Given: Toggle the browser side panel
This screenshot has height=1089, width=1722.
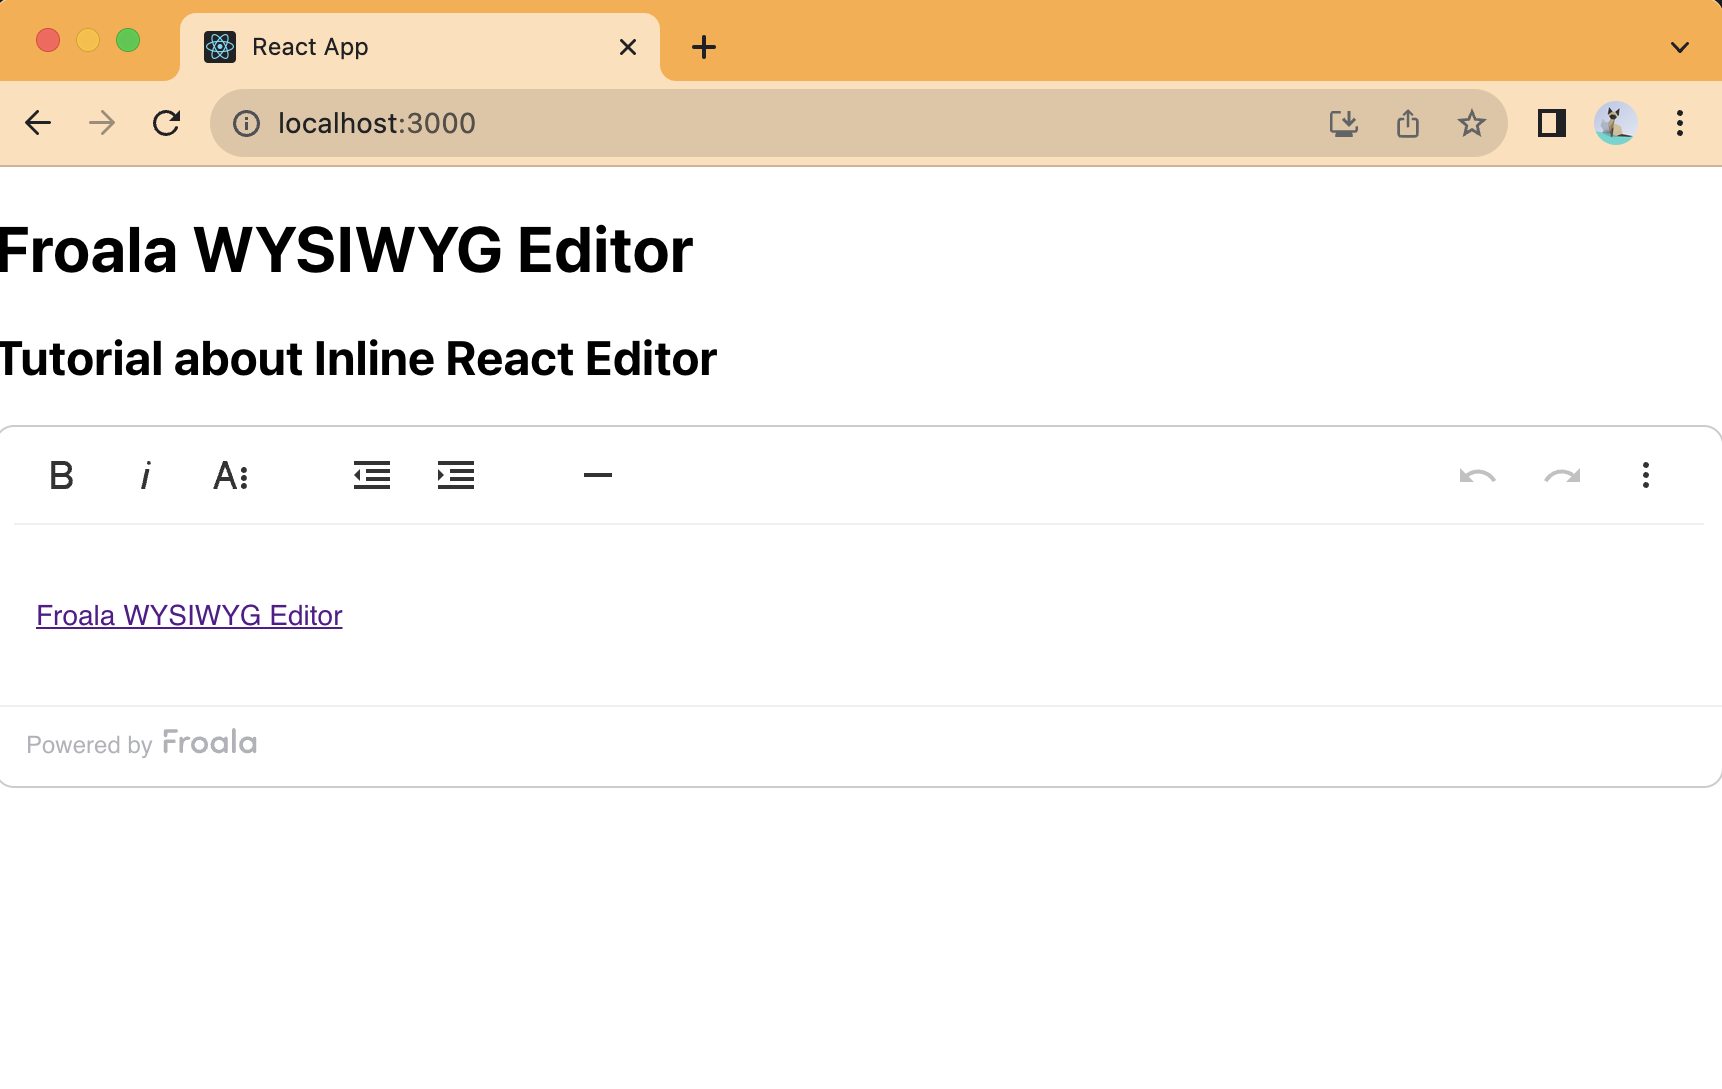Looking at the screenshot, I should click(x=1551, y=123).
